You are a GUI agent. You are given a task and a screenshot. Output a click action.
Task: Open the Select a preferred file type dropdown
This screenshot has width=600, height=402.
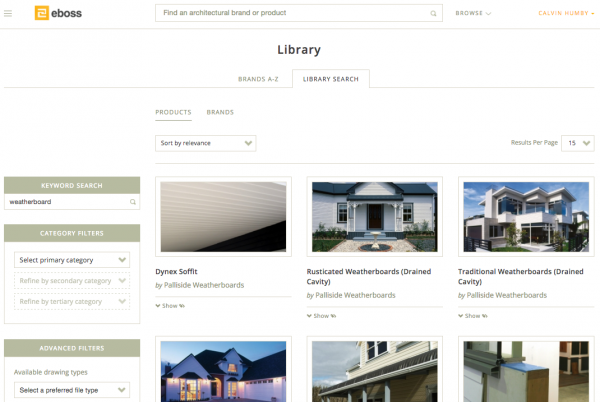coord(72,390)
